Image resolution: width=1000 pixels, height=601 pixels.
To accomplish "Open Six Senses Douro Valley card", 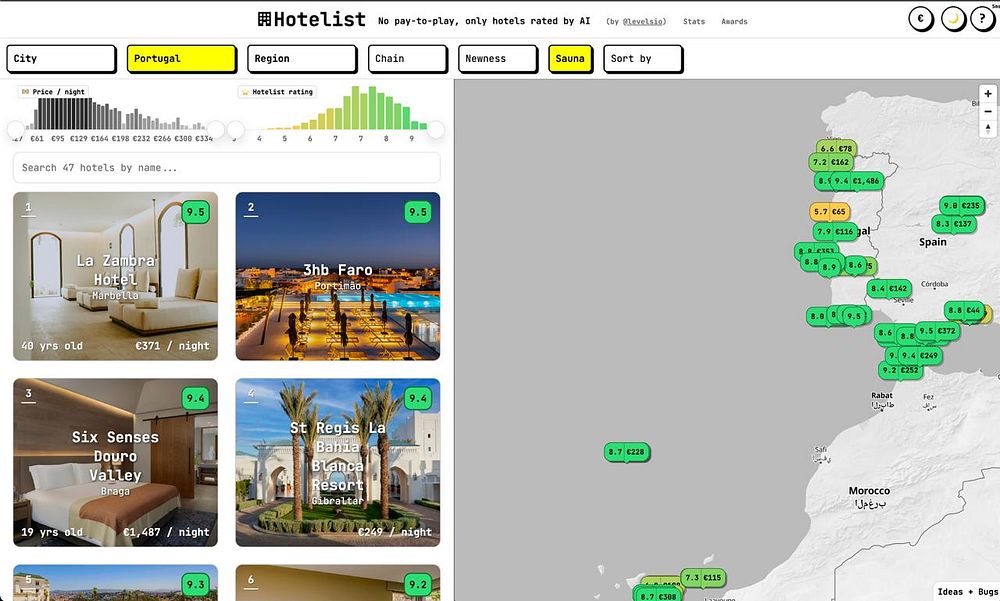I will pyautogui.click(x=115, y=463).
